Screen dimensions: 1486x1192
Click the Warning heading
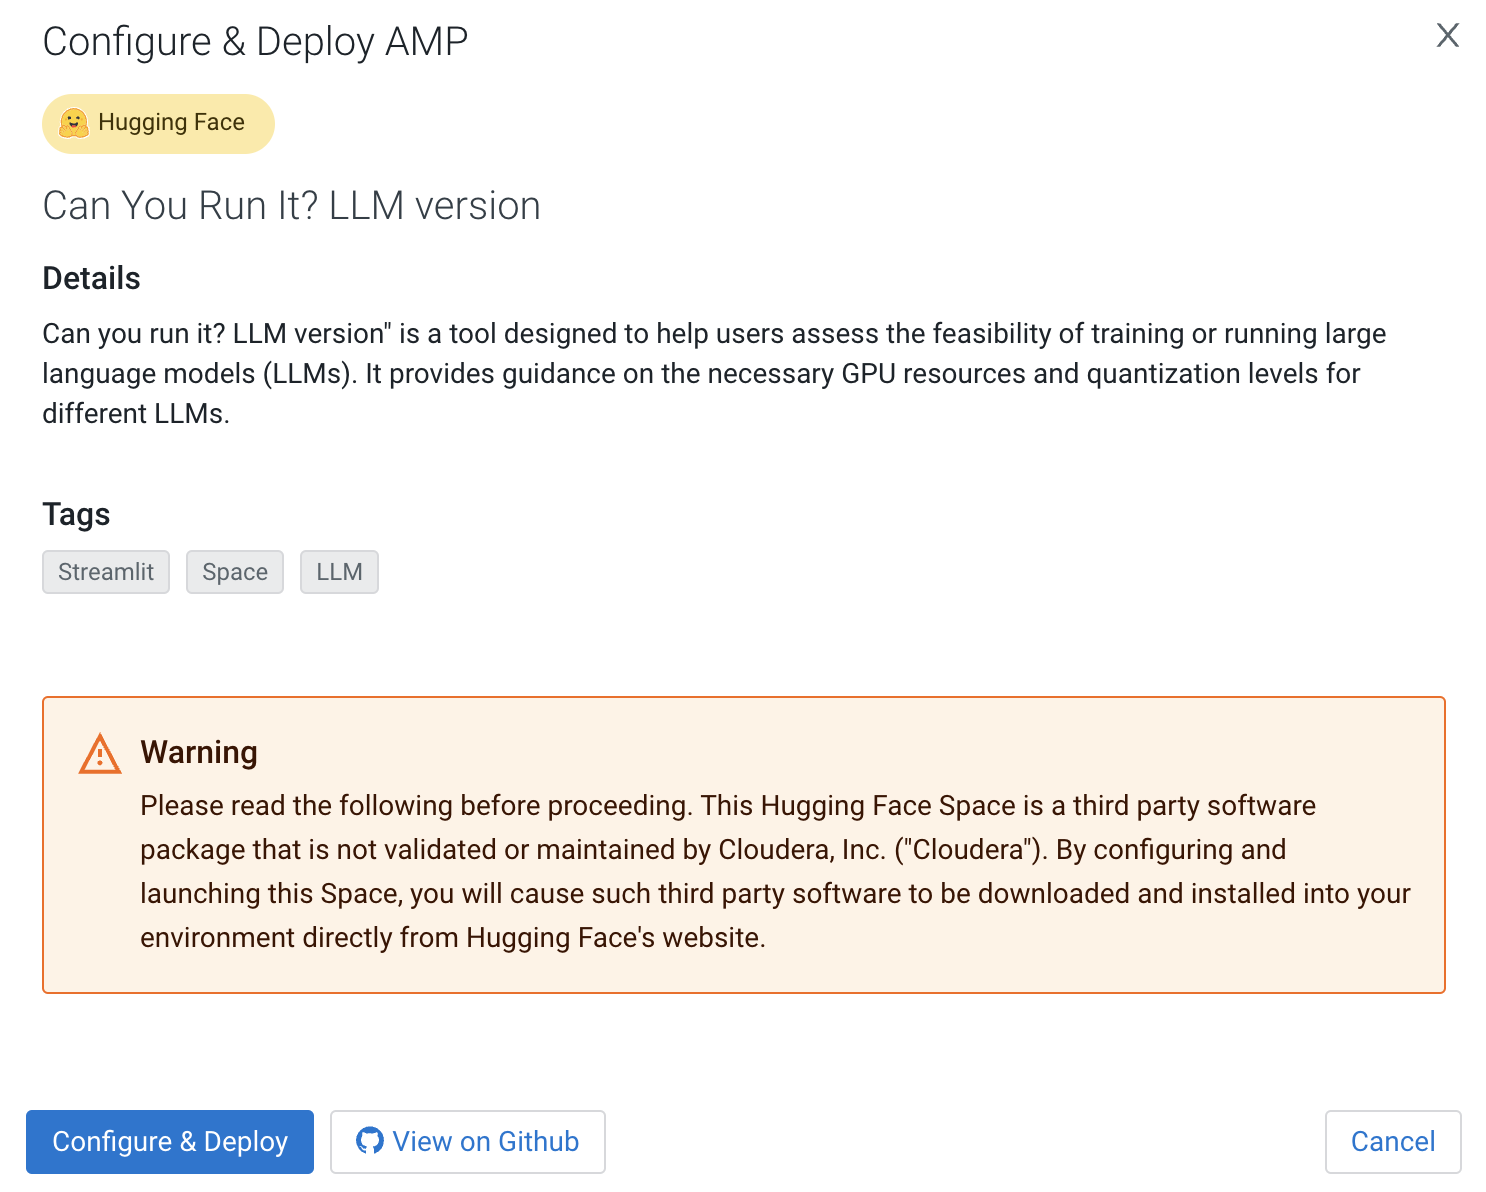(199, 751)
